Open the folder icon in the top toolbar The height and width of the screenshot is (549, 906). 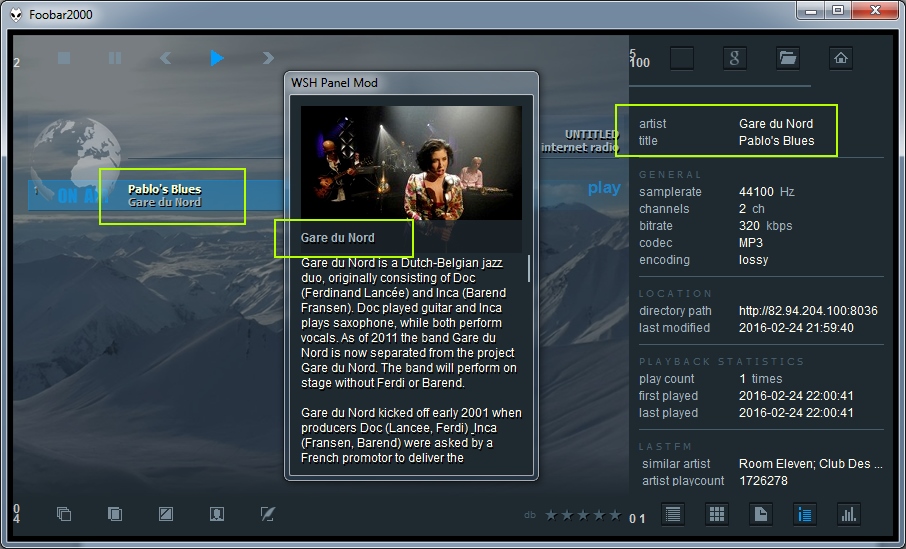[788, 58]
